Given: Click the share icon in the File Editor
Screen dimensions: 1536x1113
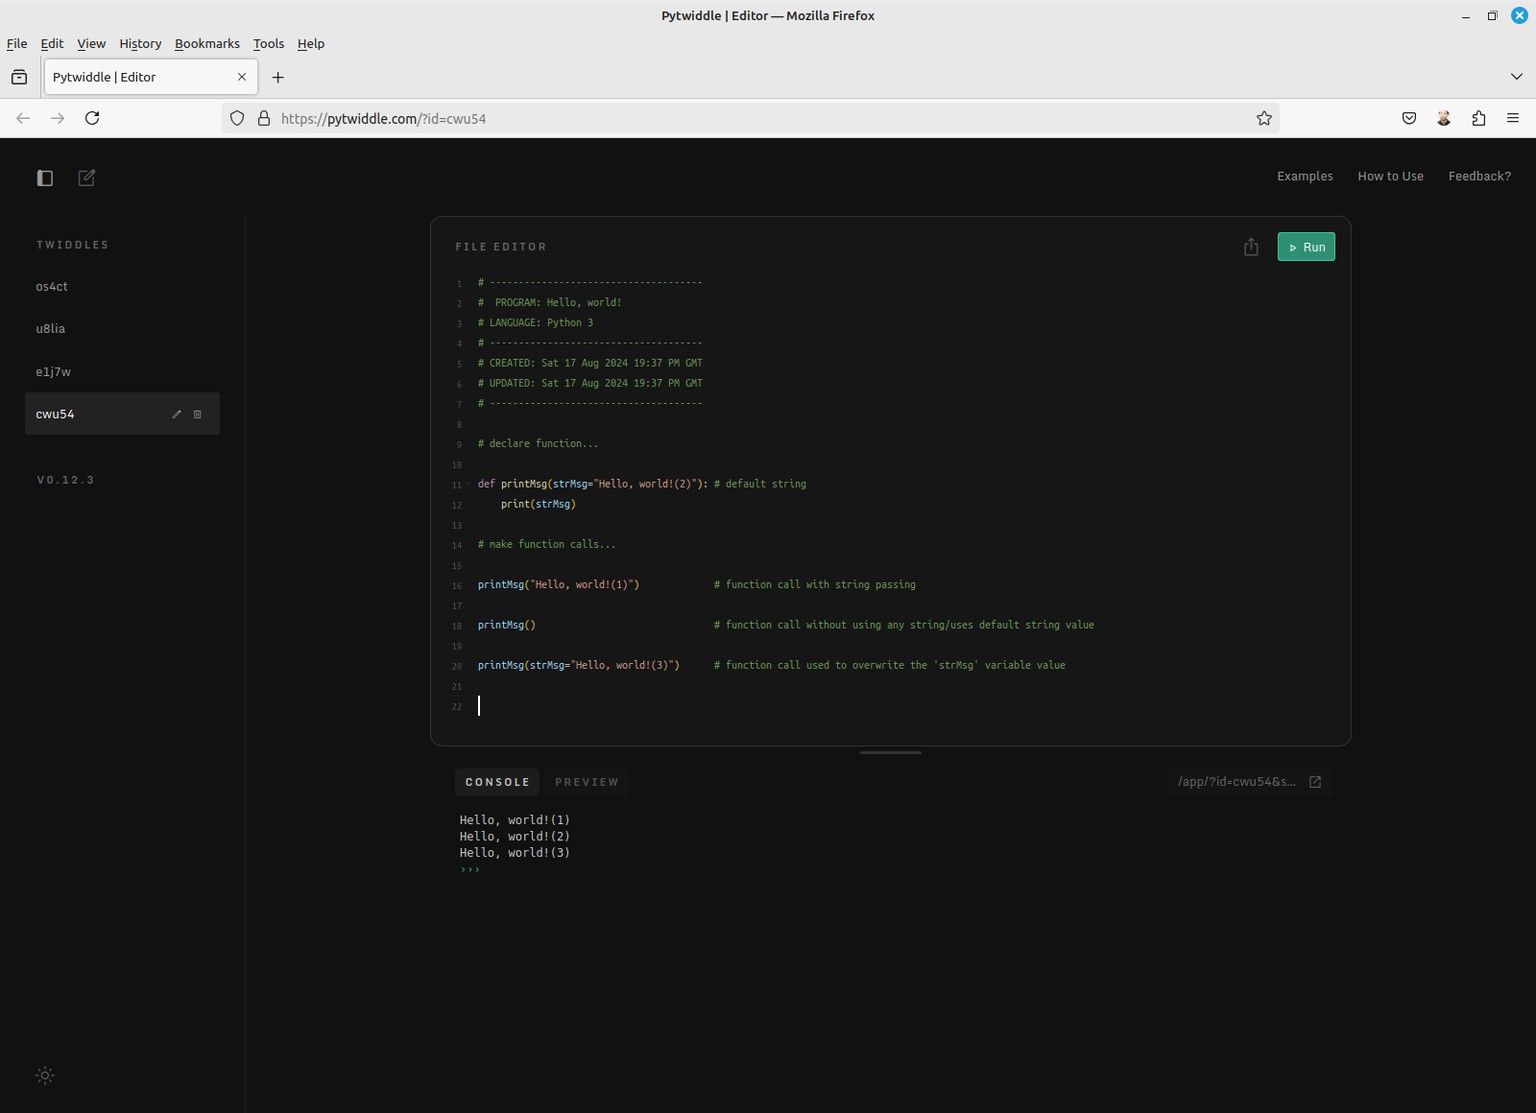Looking at the screenshot, I should (1251, 247).
